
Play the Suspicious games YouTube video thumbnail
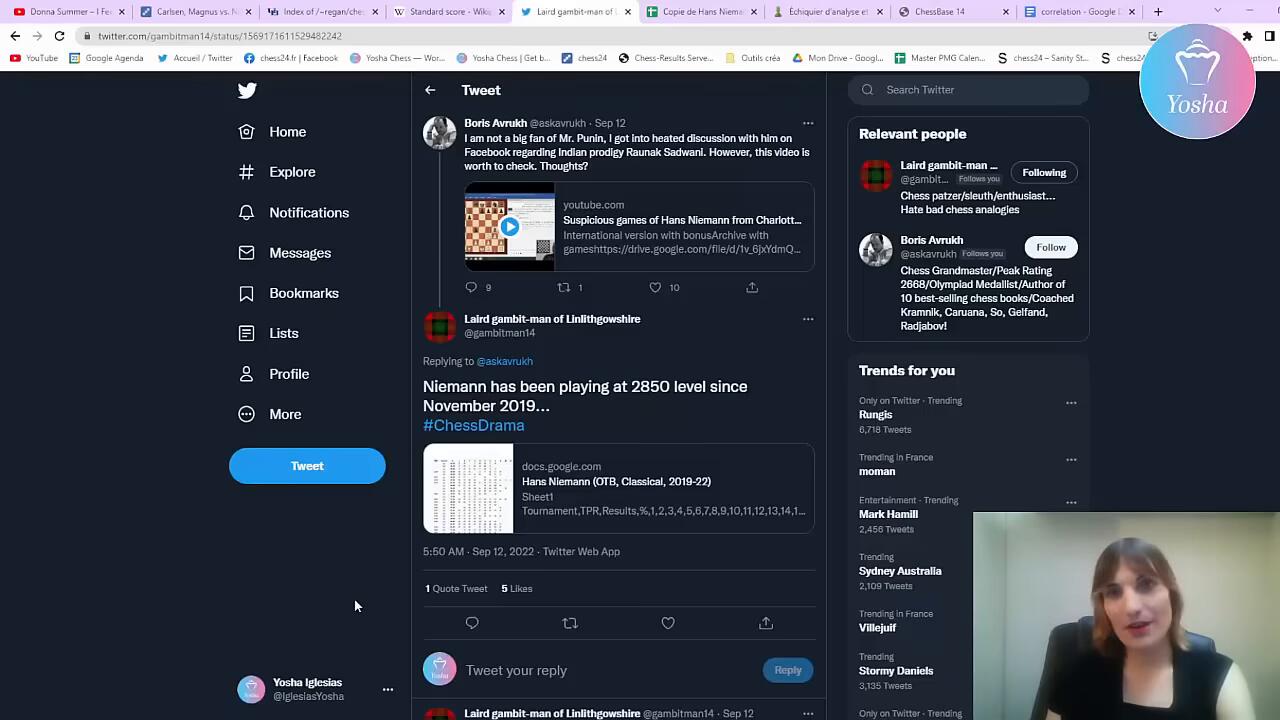click(x=509, y=227)
